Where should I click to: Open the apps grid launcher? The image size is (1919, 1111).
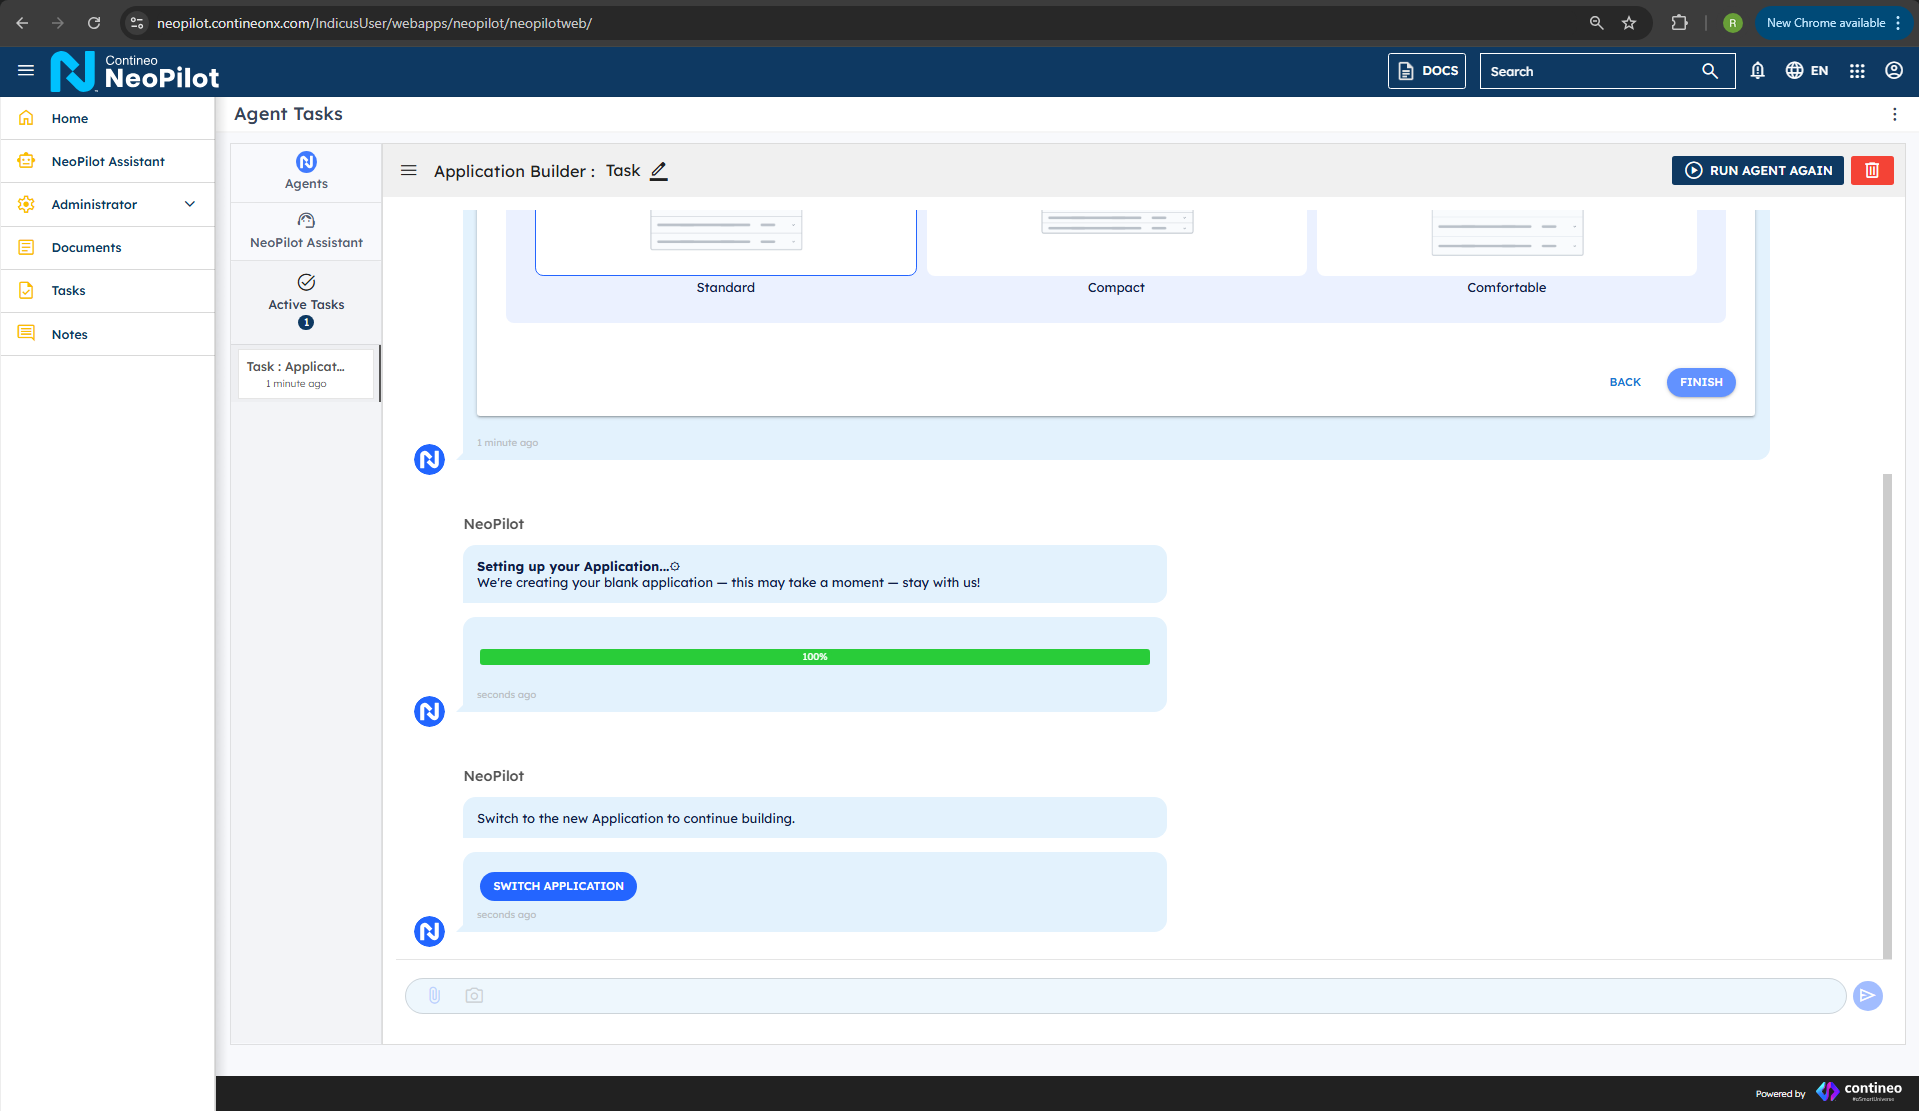pos(1857,71)
